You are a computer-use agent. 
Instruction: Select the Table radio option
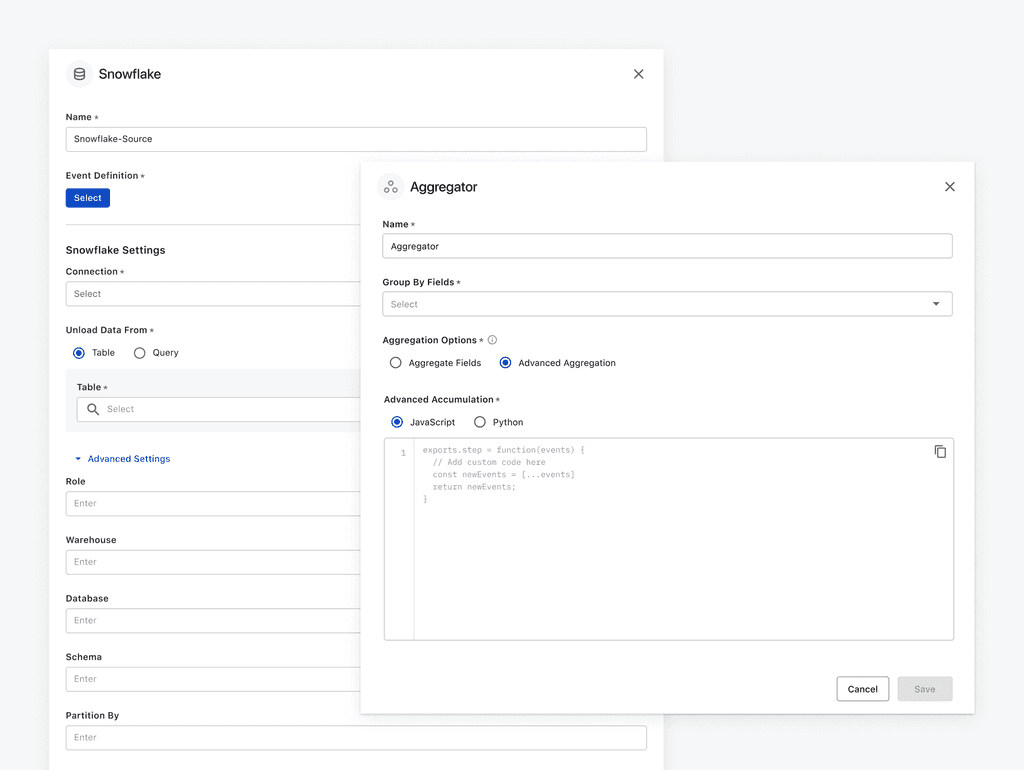point(79,353)
